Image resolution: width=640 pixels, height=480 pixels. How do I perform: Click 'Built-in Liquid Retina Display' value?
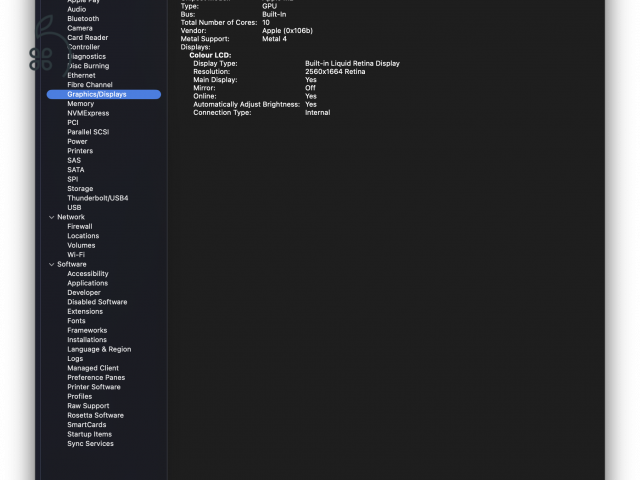click(x=352, y=63)
